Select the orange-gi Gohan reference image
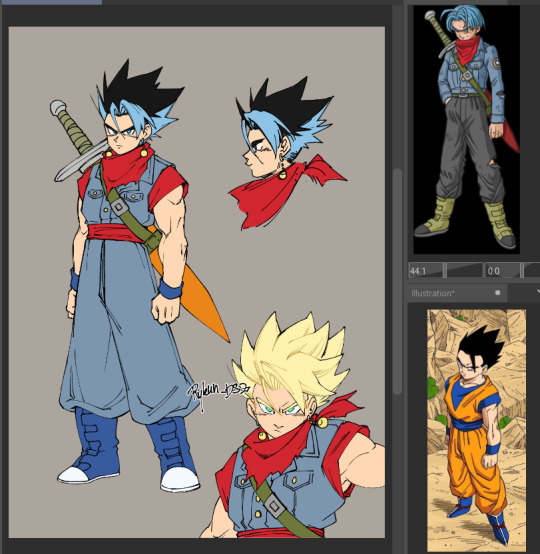Image resolution: width=540 pixels, height=554 pixels. (x=476, y=430)
